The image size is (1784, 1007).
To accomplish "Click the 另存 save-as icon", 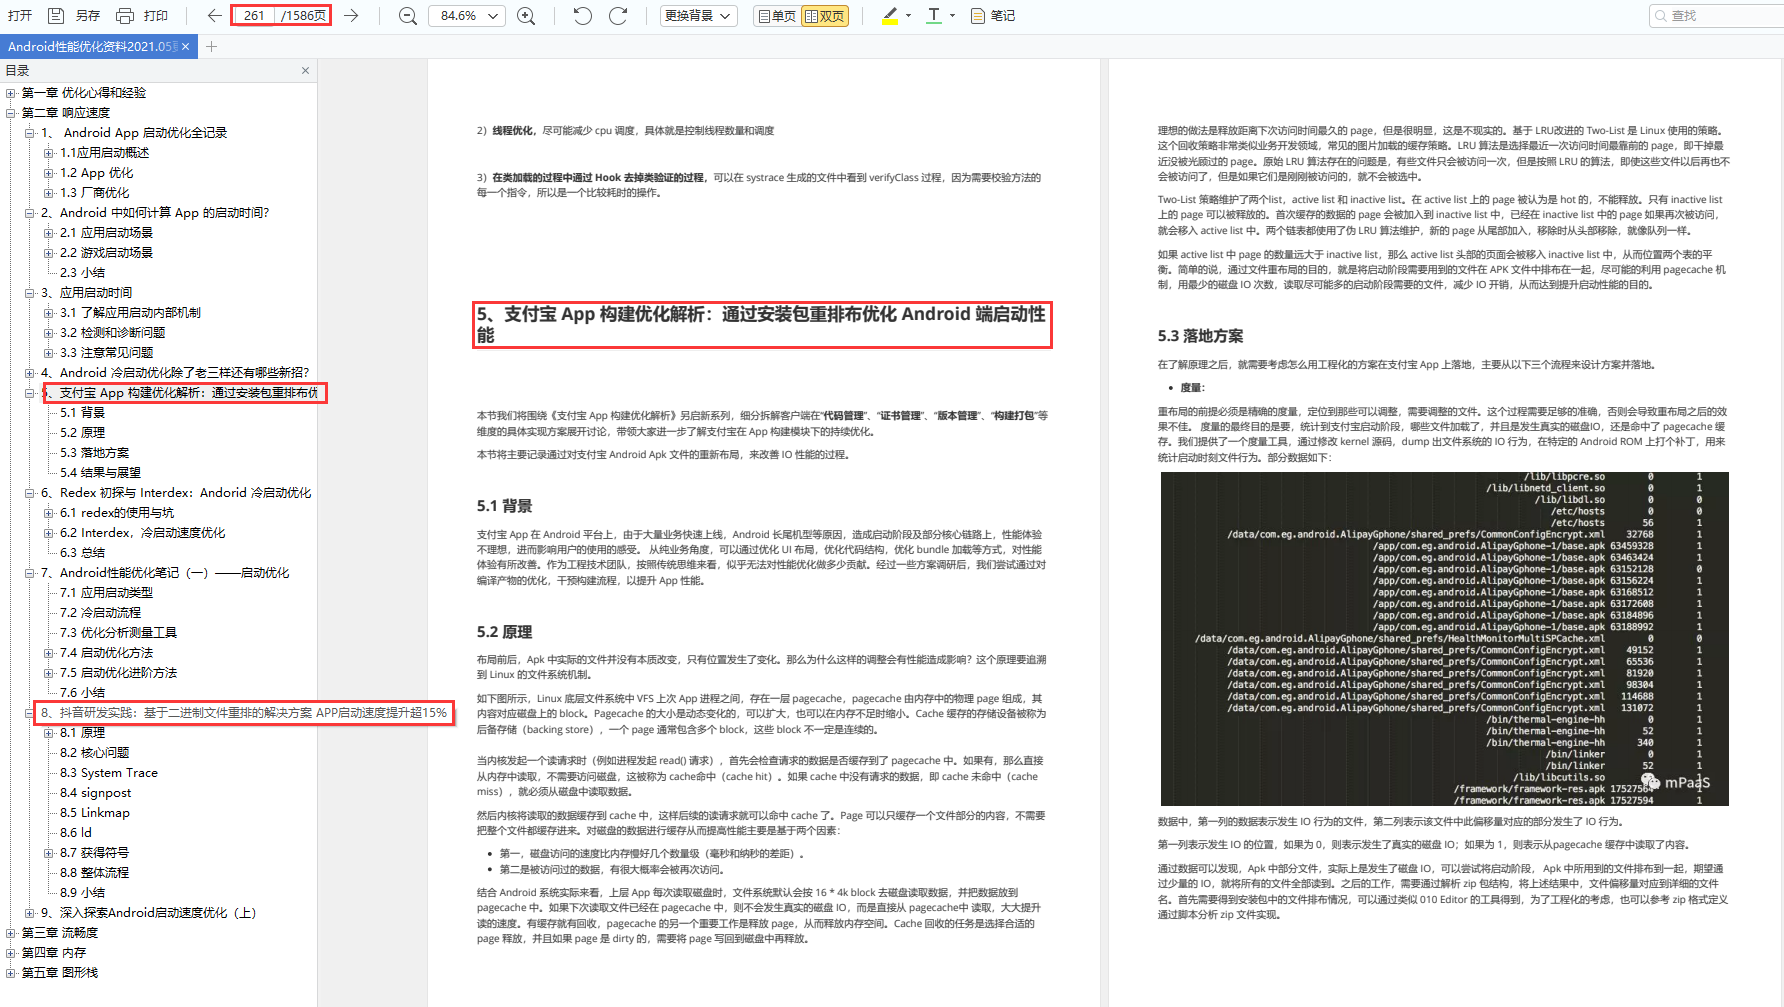I will (56, 16).
